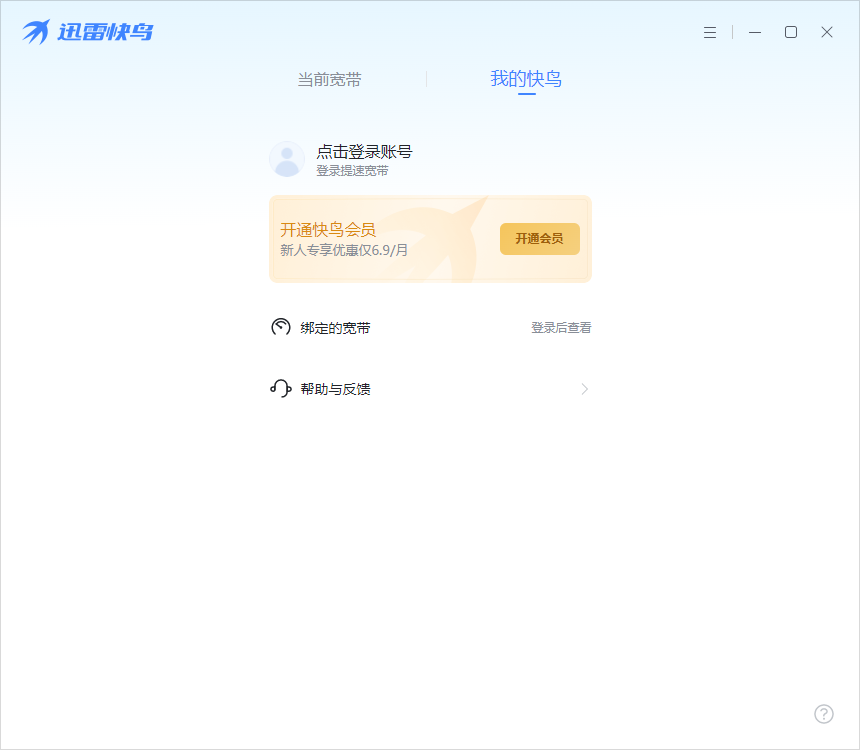Open the help question mark icon
Screen dimensions: 860x750
(823, 714)
